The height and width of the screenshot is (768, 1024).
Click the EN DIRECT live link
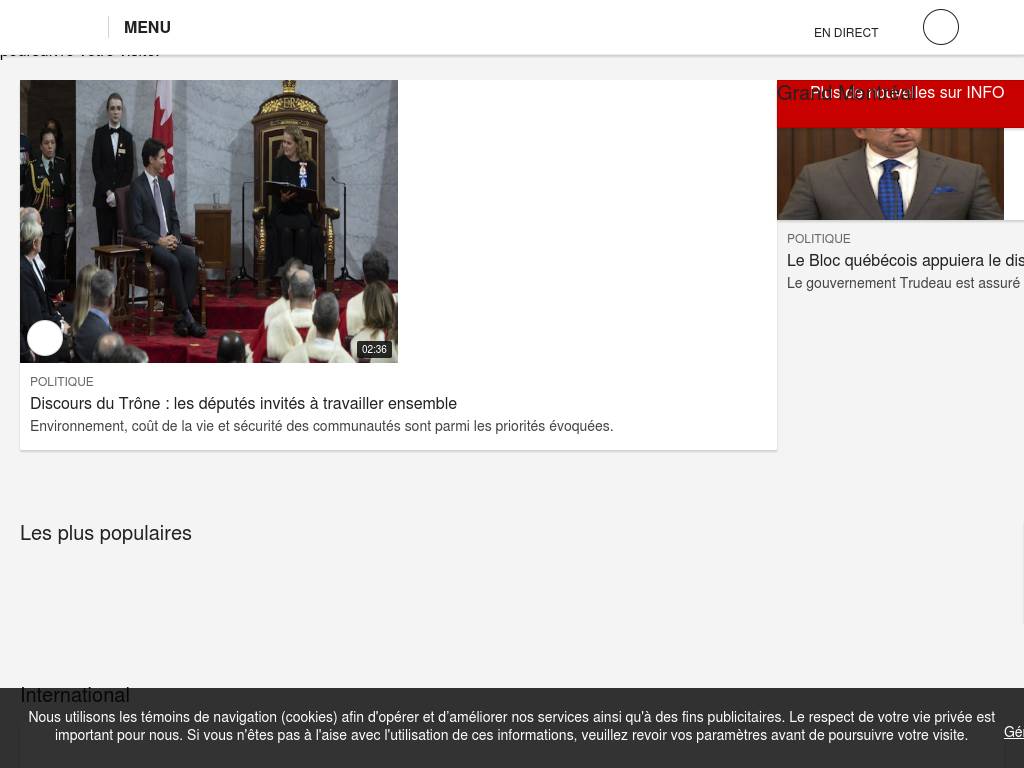point(846,33)
